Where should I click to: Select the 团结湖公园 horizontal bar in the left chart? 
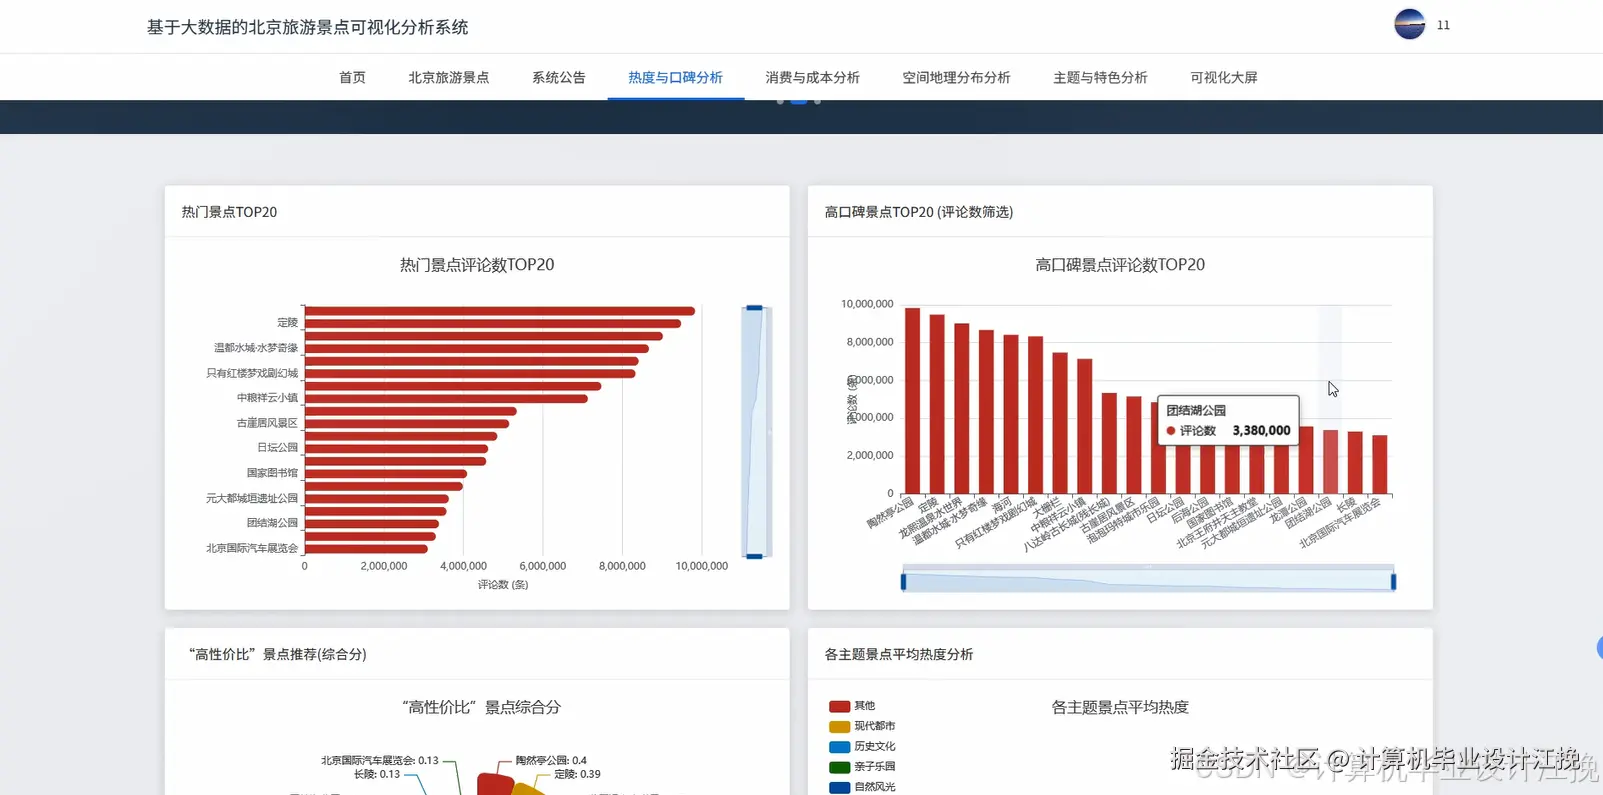[372, 523]
